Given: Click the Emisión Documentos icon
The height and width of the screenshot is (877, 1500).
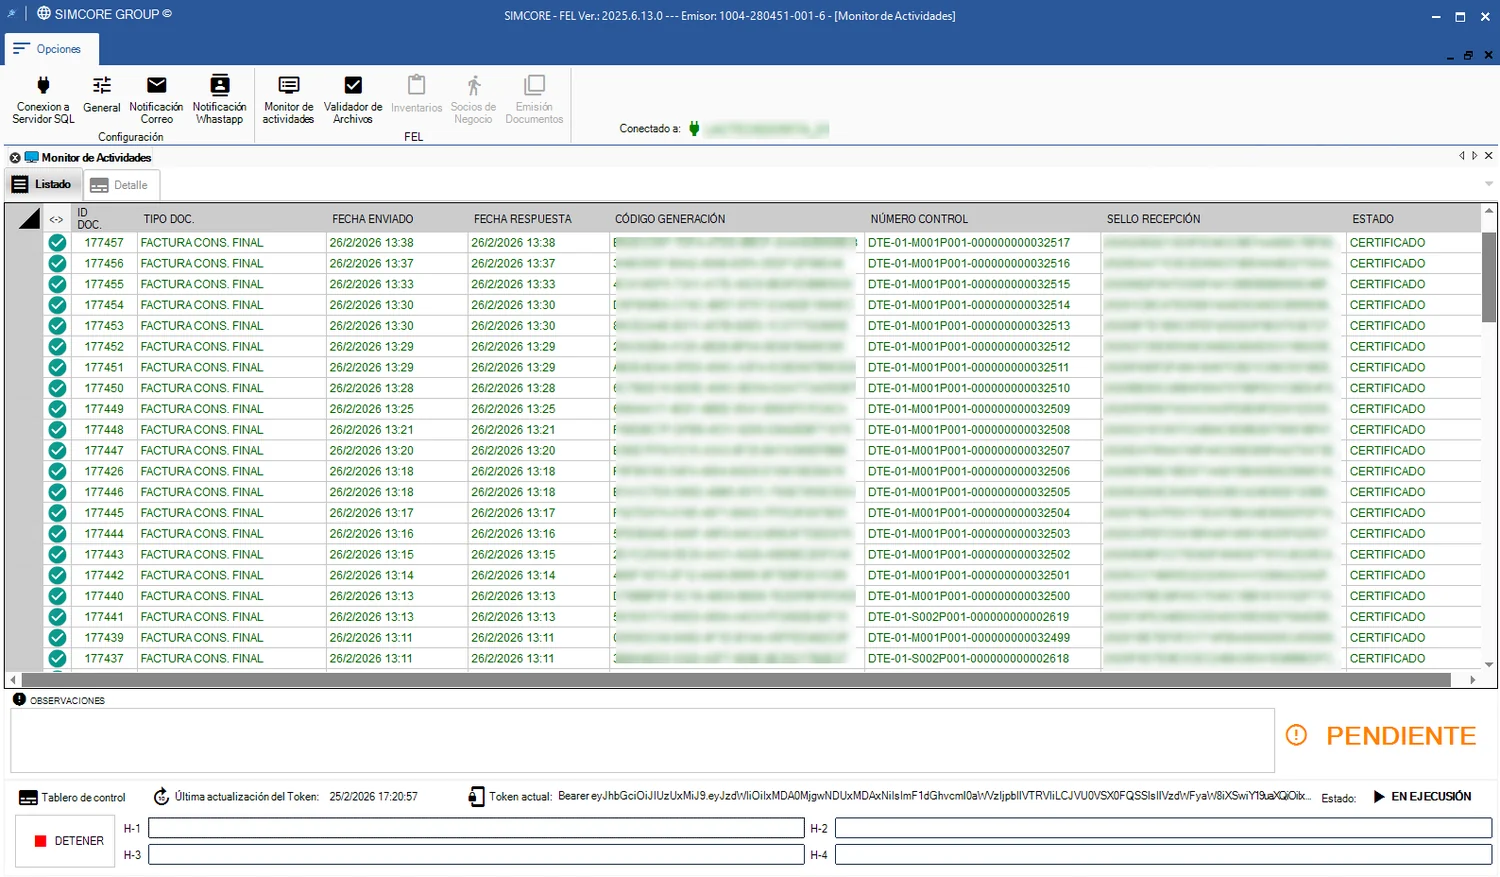Looking at the screenshot, I should 534,98.
